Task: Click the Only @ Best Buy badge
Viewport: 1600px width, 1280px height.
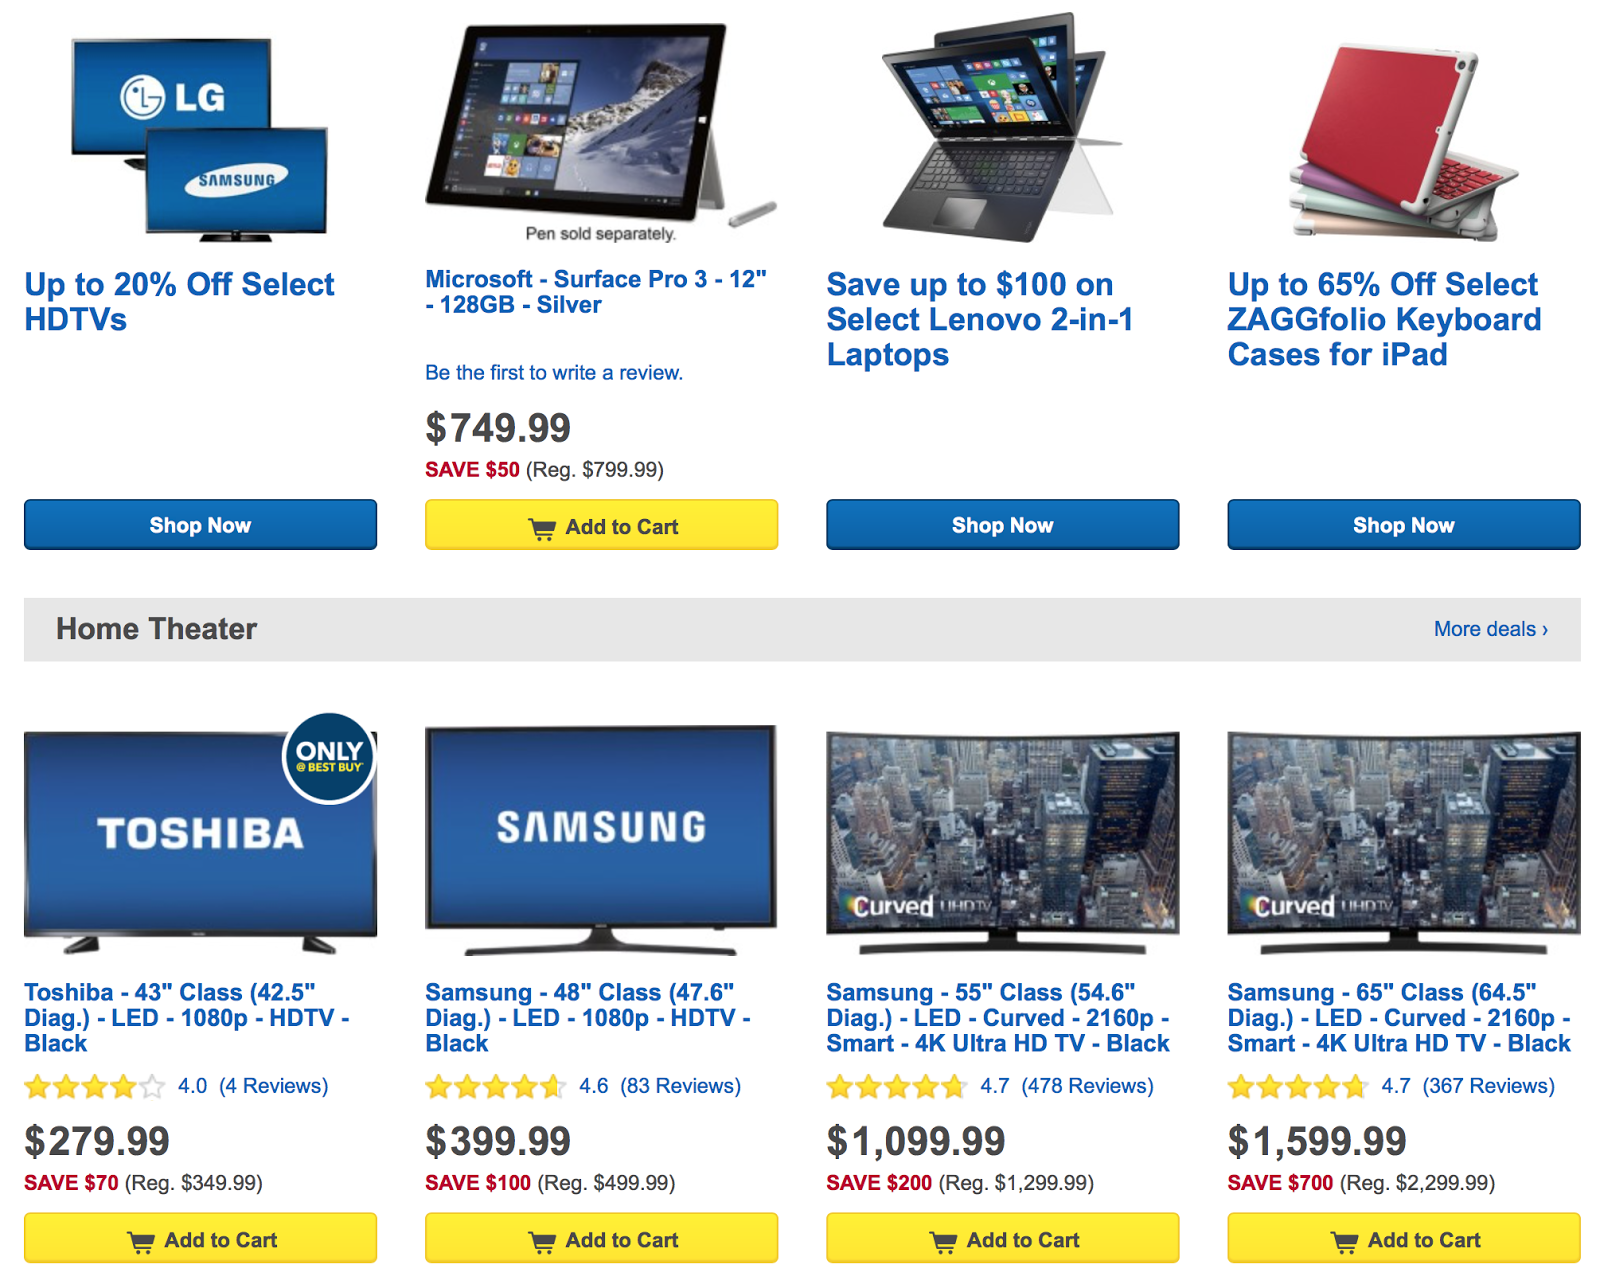Action: pyautogui.click(x=329, y=757)
